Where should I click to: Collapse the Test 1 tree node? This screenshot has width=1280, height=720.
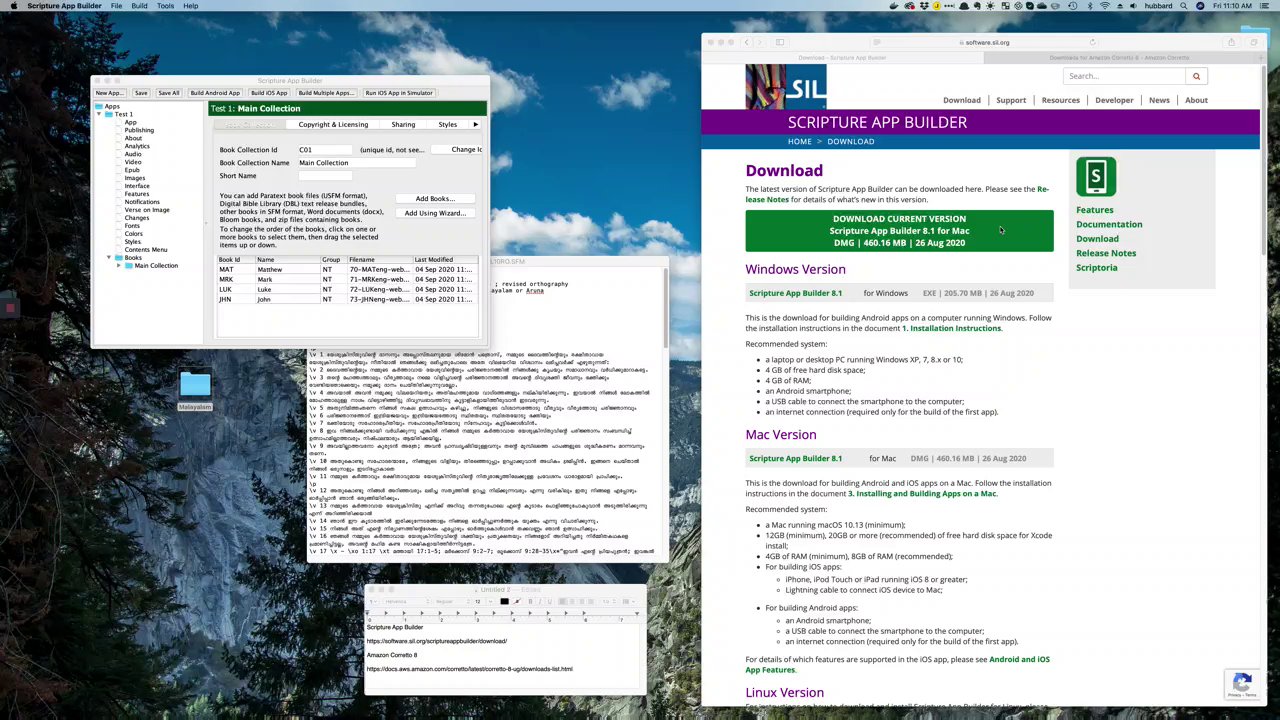coord(99,114)
